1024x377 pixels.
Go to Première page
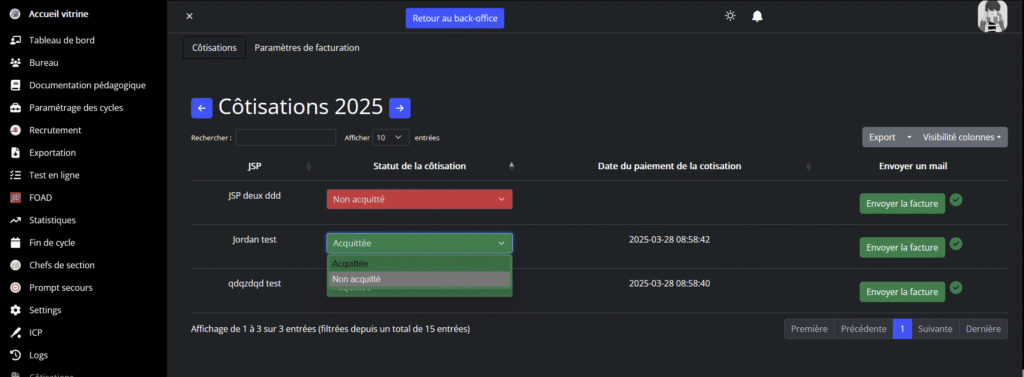[x=809, y=329]
